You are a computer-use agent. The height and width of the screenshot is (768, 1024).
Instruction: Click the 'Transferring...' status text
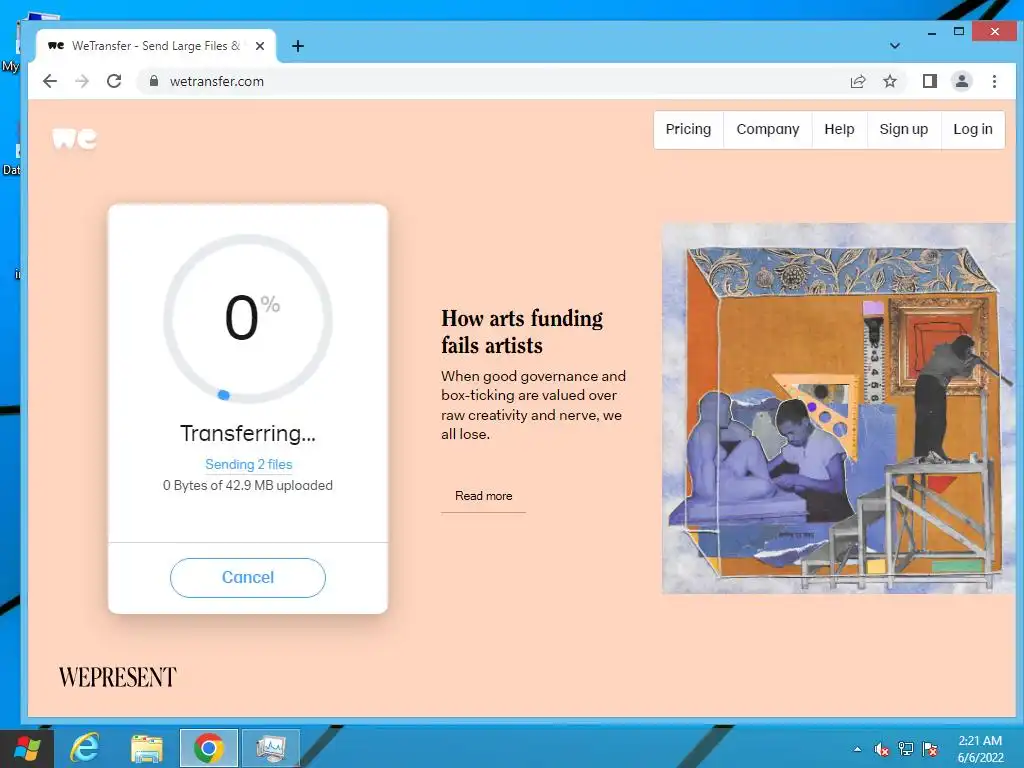[x=248, y=434]
